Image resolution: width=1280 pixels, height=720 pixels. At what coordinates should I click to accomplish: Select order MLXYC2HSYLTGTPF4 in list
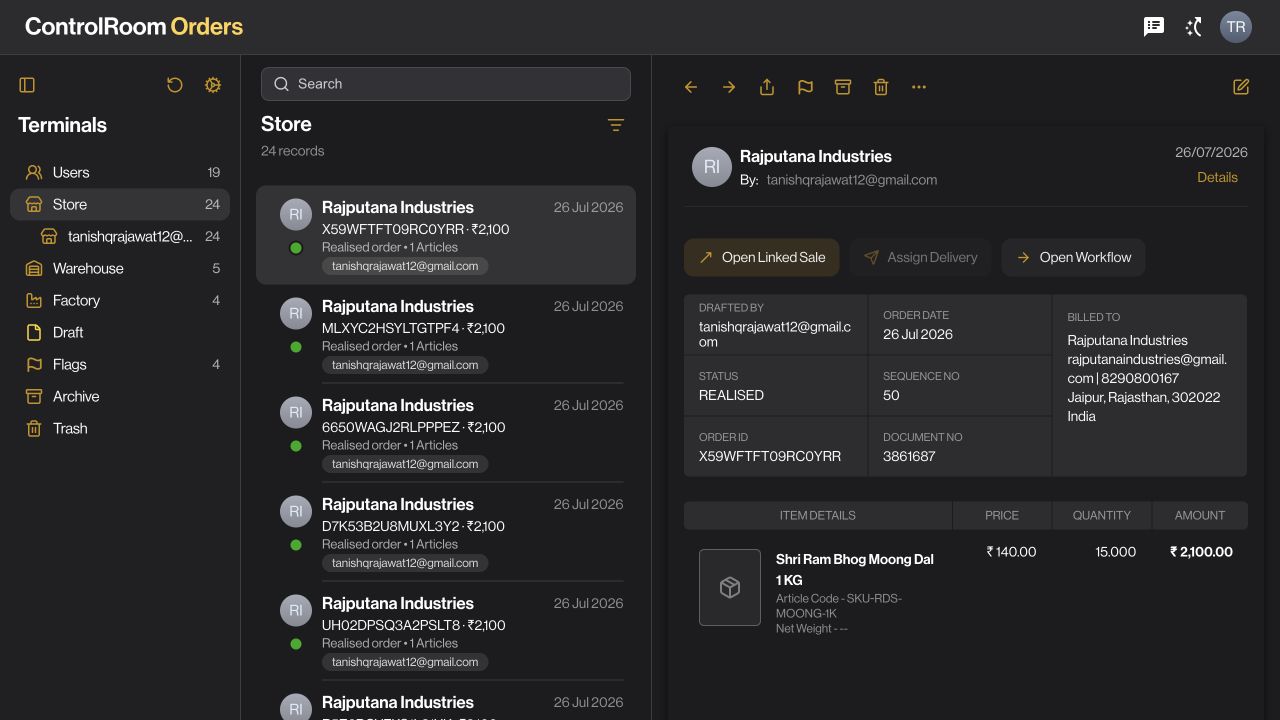(446, 334)
